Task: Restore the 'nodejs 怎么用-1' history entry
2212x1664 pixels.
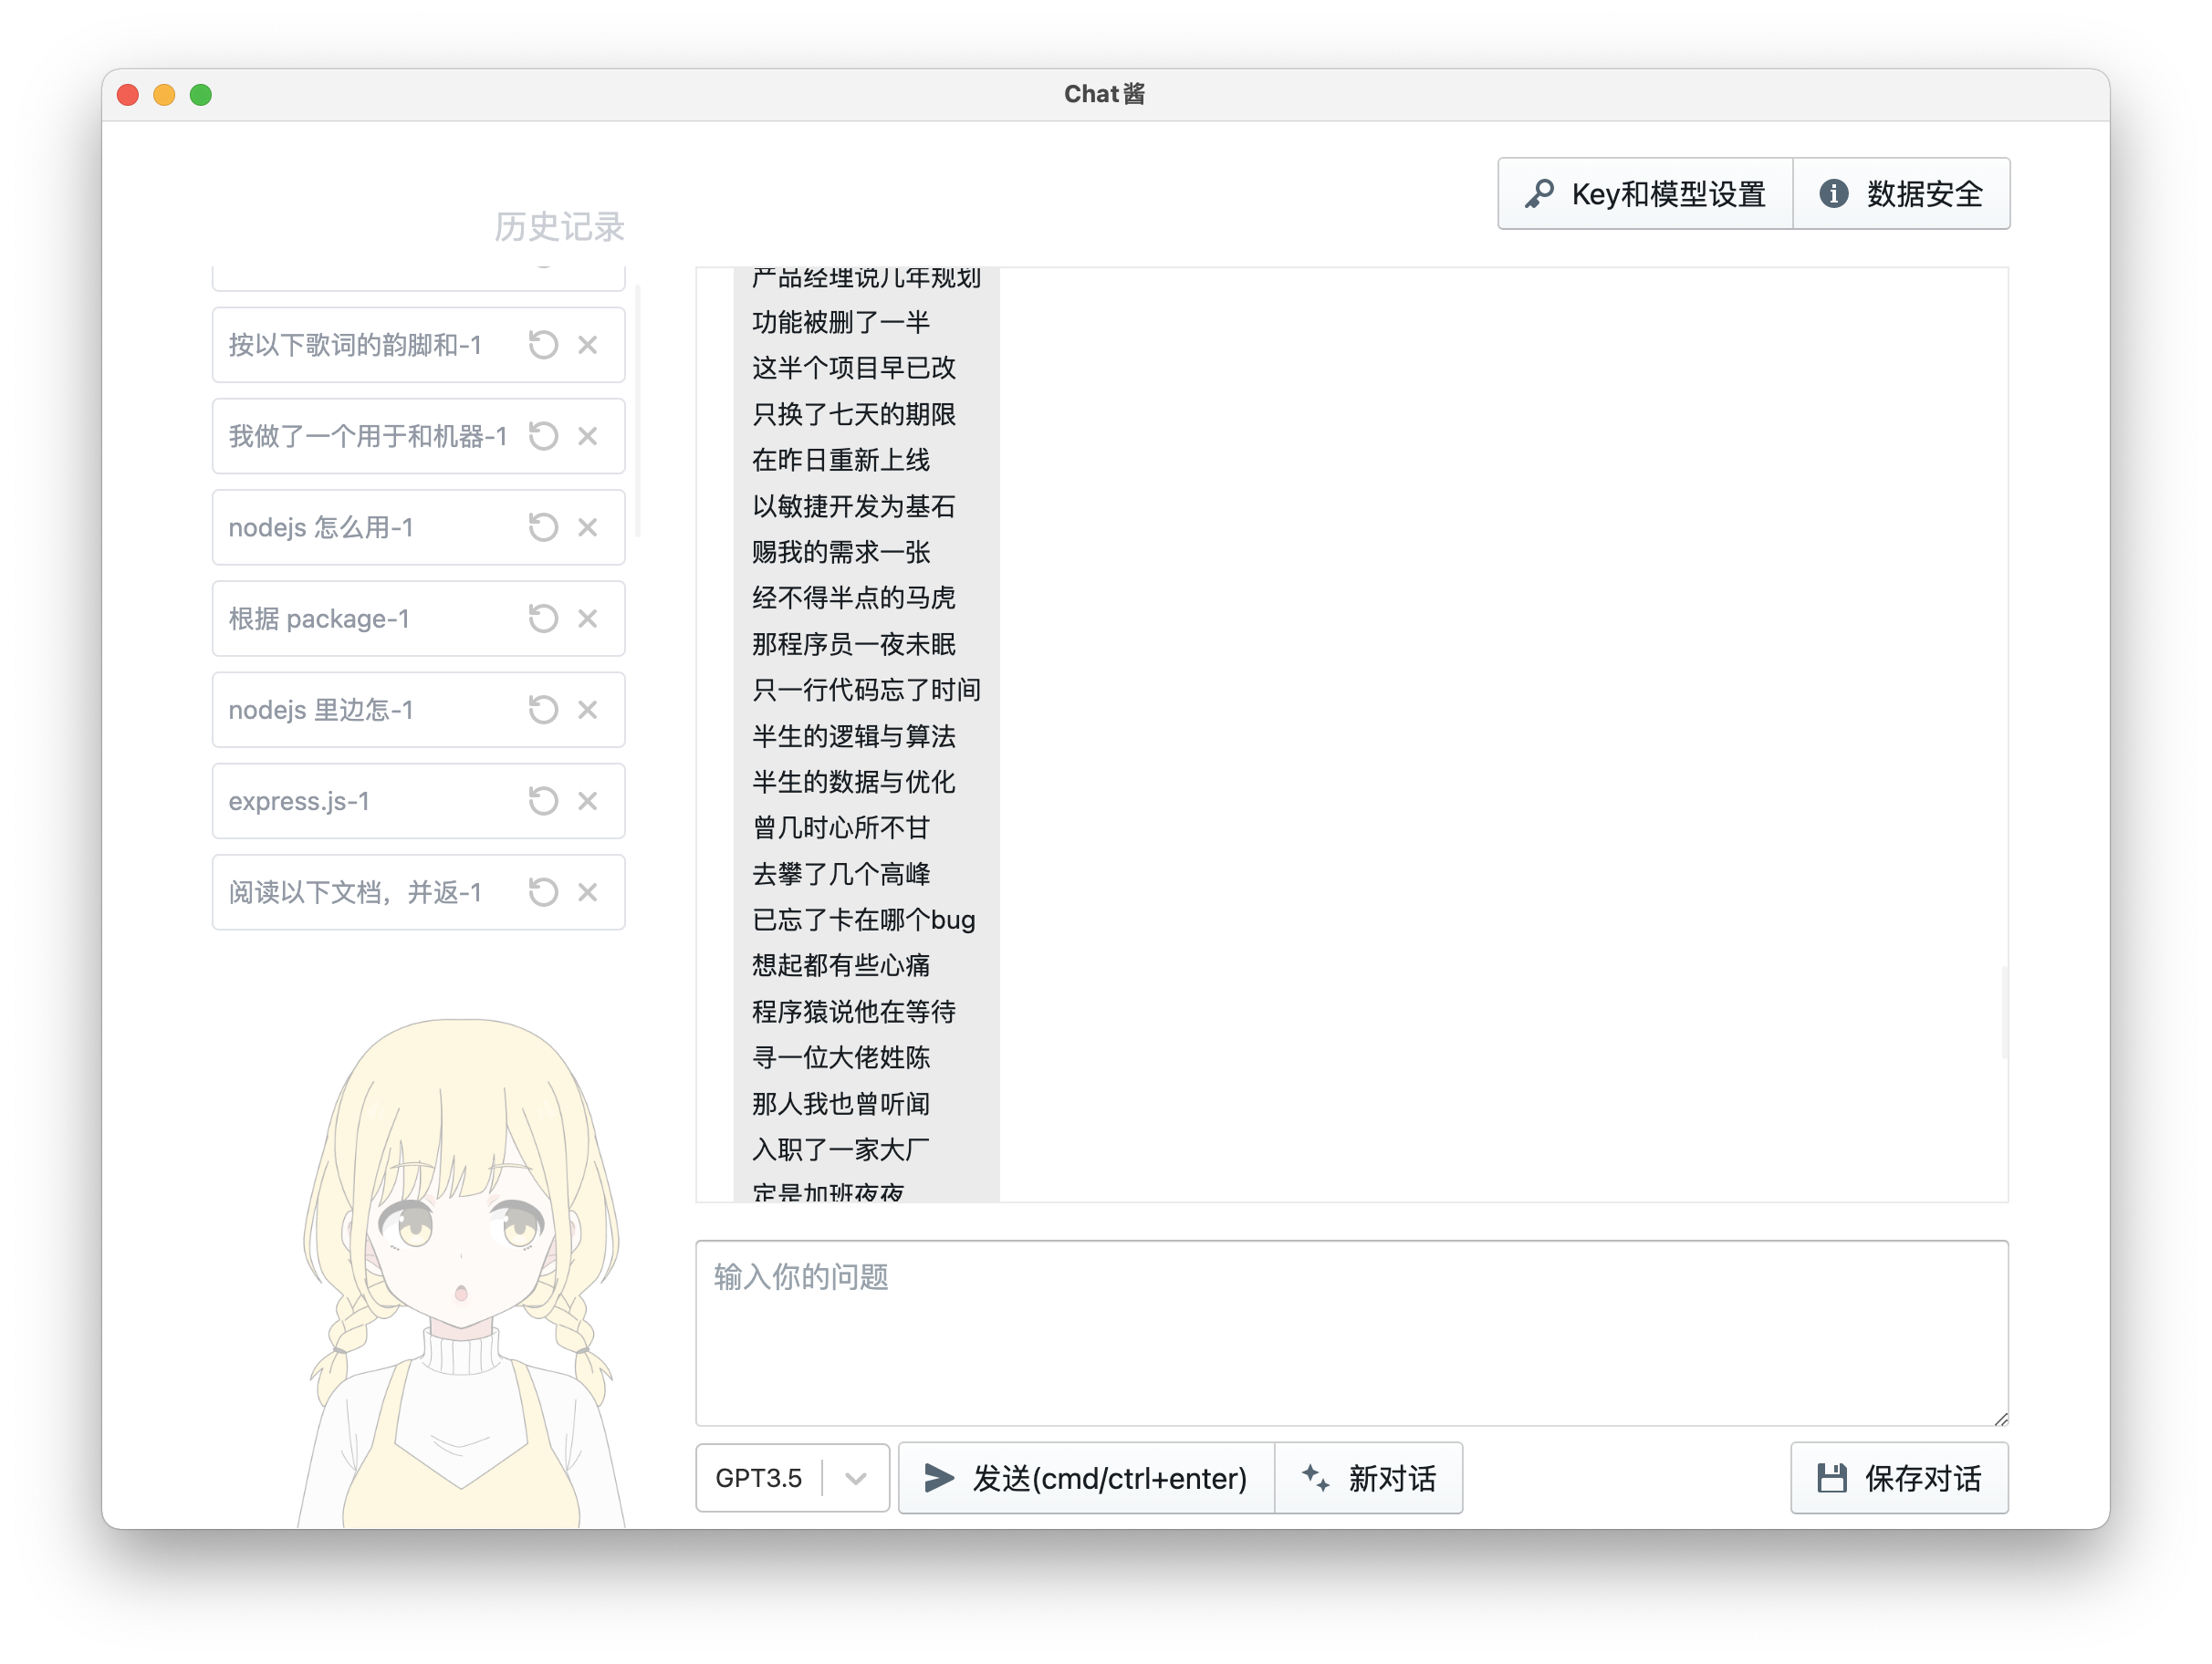Action: point(543,527)
